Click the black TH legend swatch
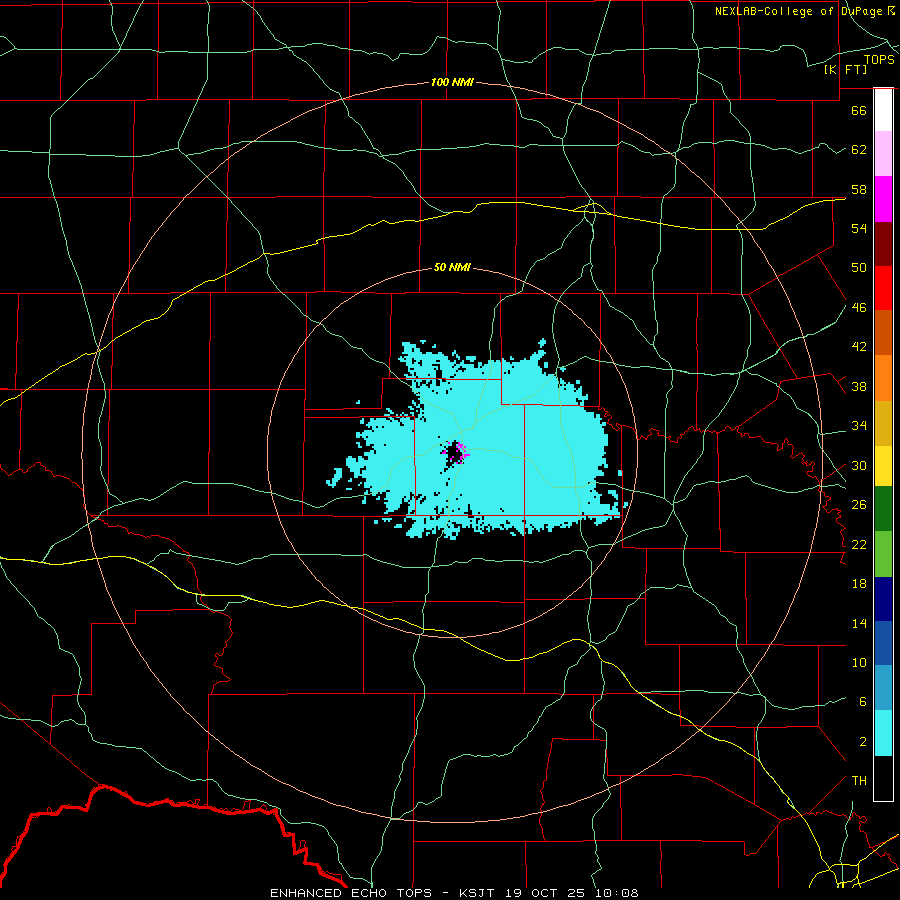This screenshot has height=900, width=900. click(x=883, y=778)
